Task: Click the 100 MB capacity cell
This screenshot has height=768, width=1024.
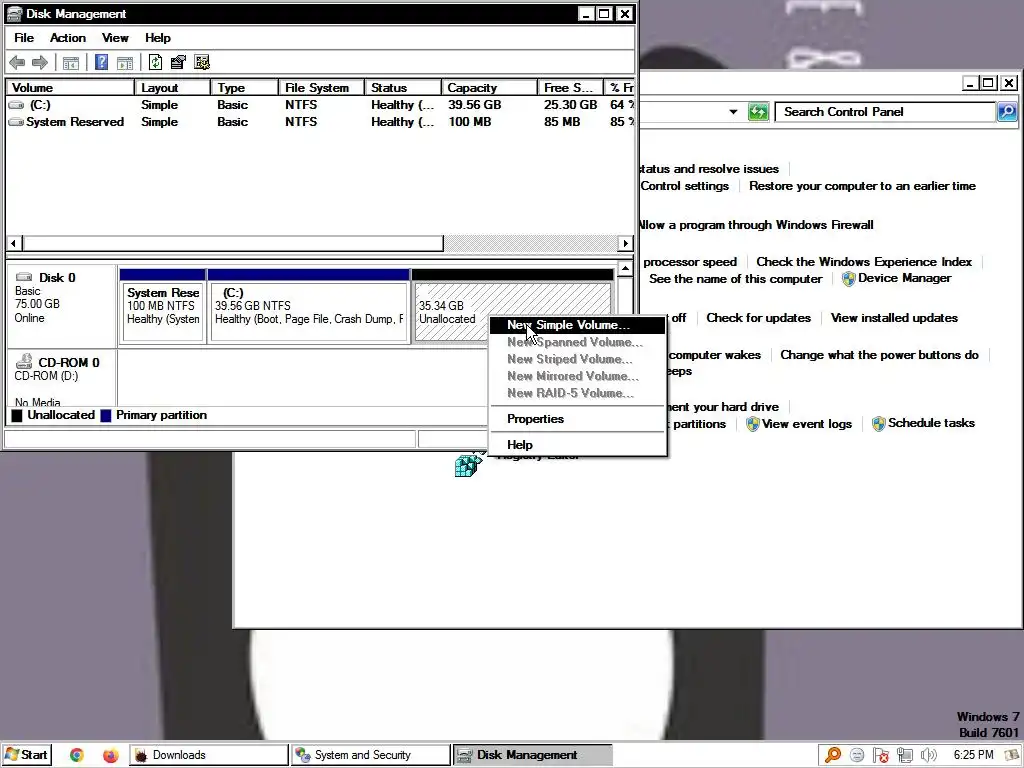Action: [x=470, y=121]
